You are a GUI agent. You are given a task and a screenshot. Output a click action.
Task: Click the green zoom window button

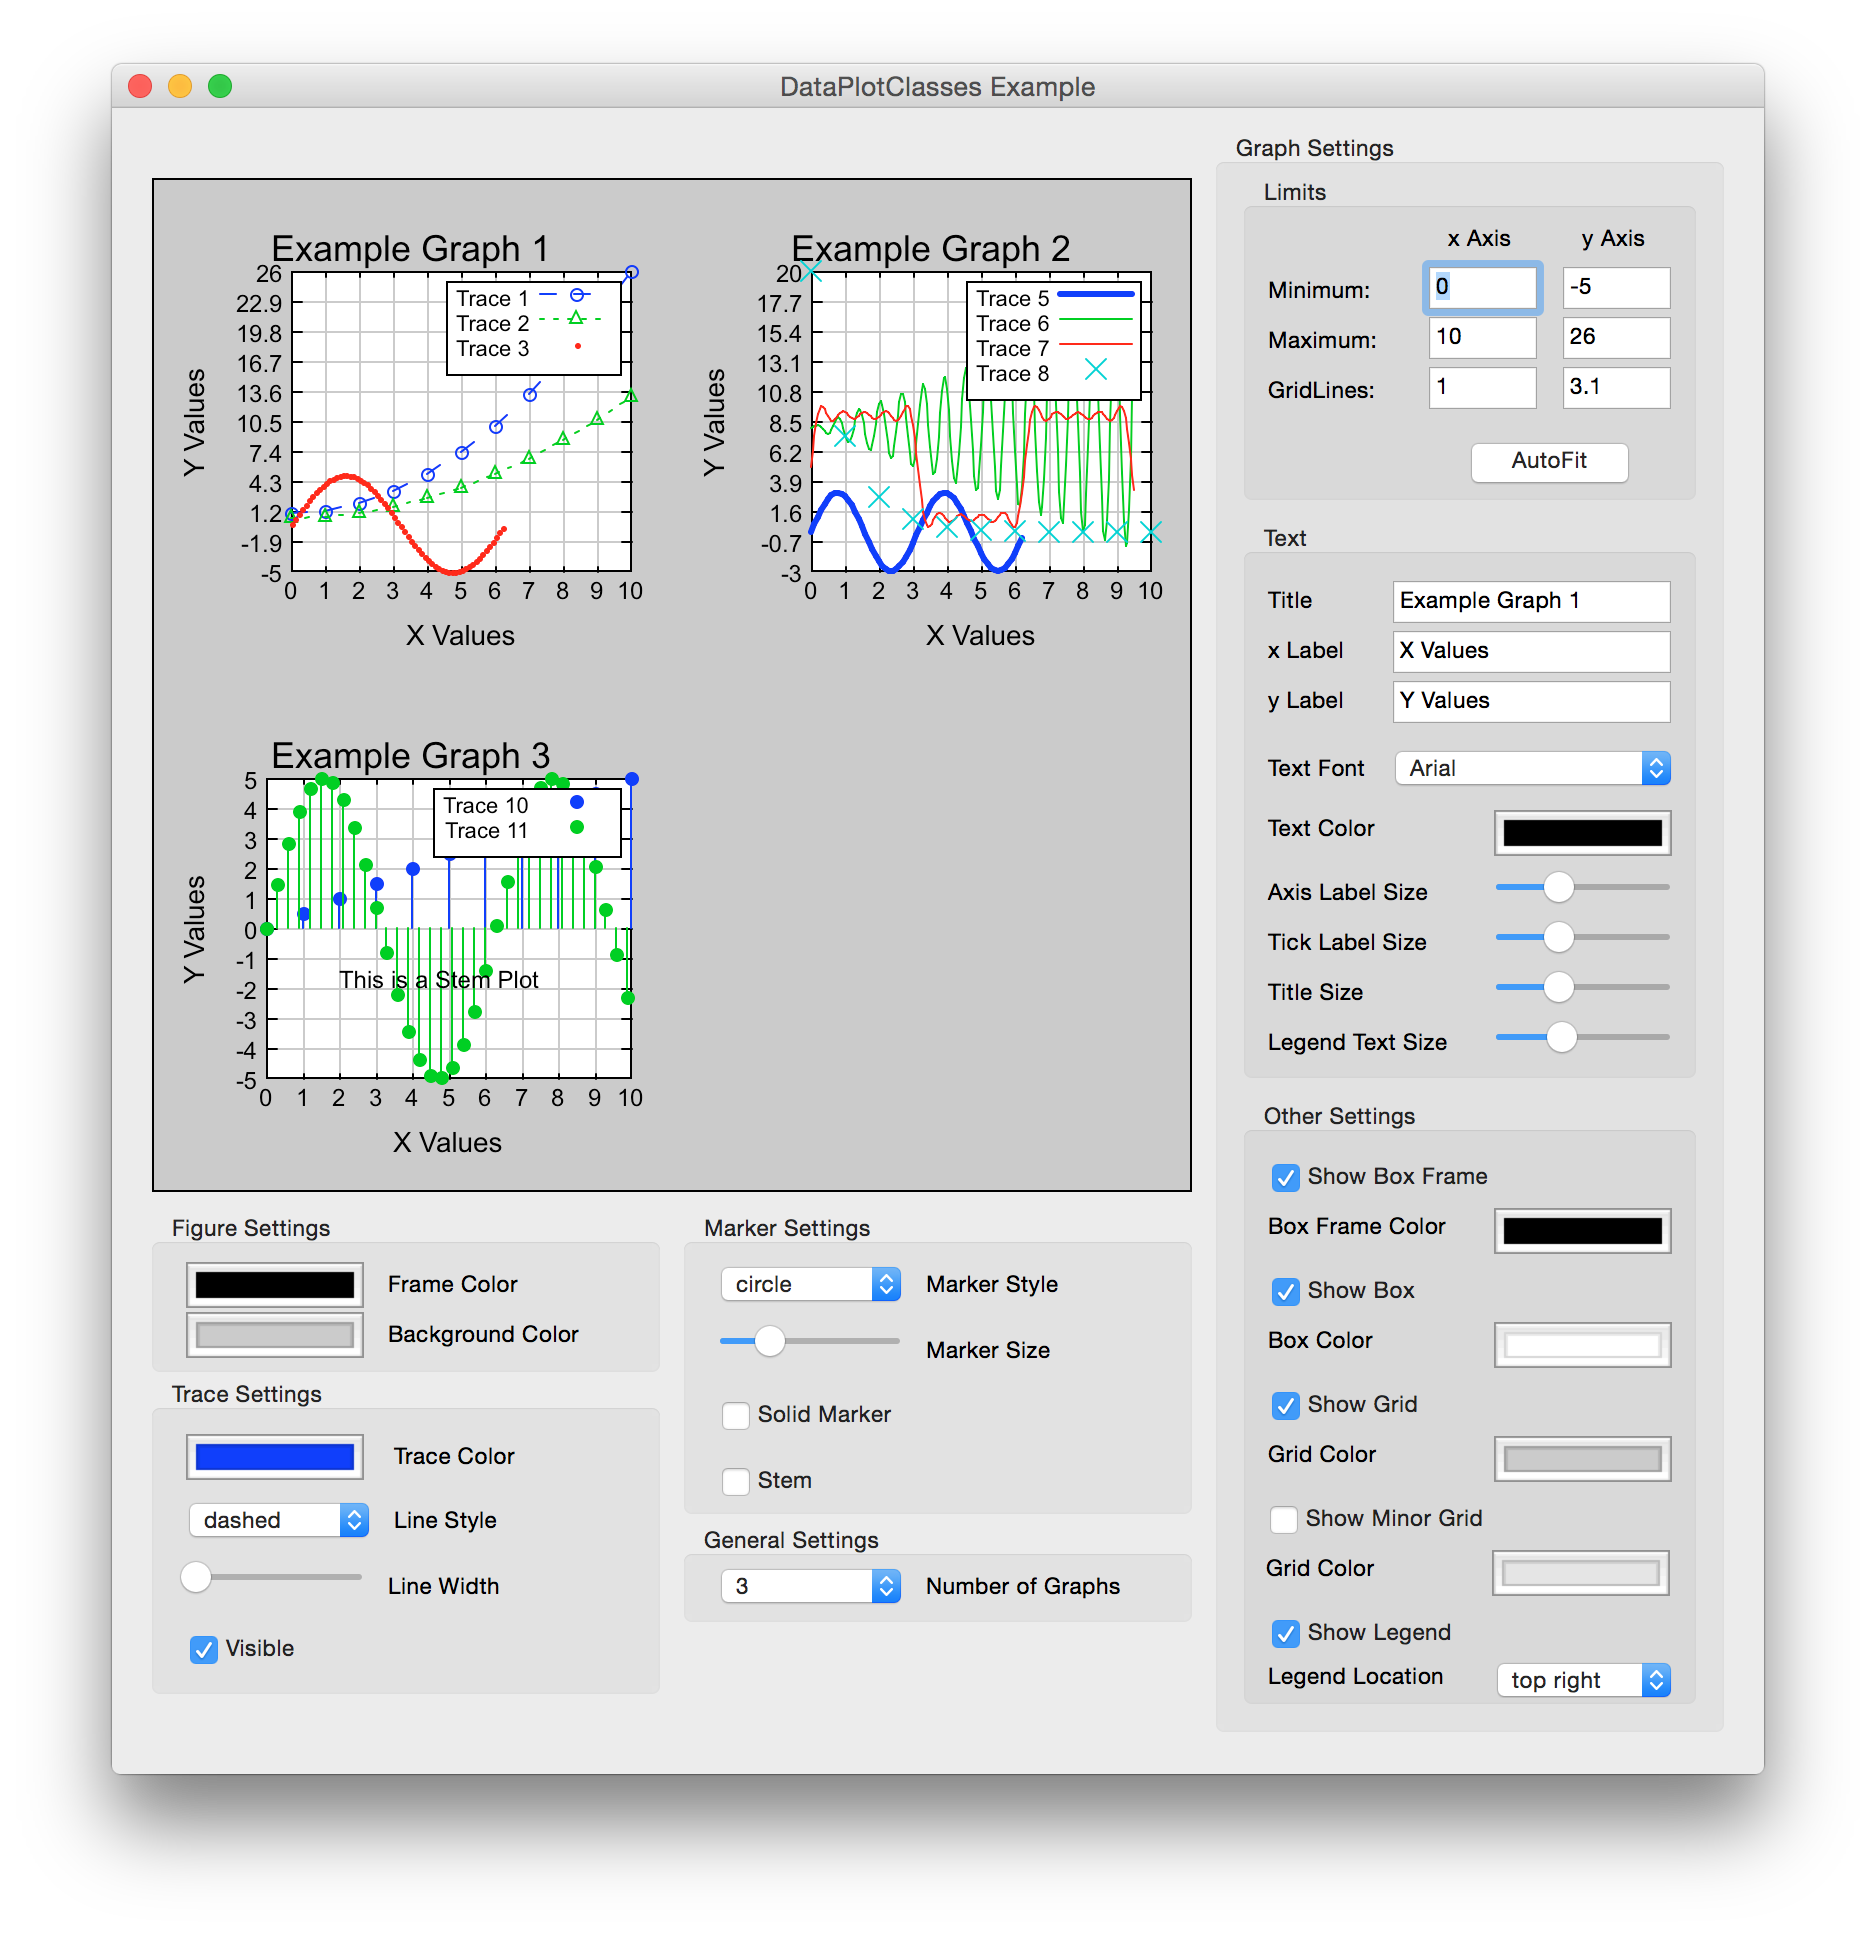(x=220, y=87)
